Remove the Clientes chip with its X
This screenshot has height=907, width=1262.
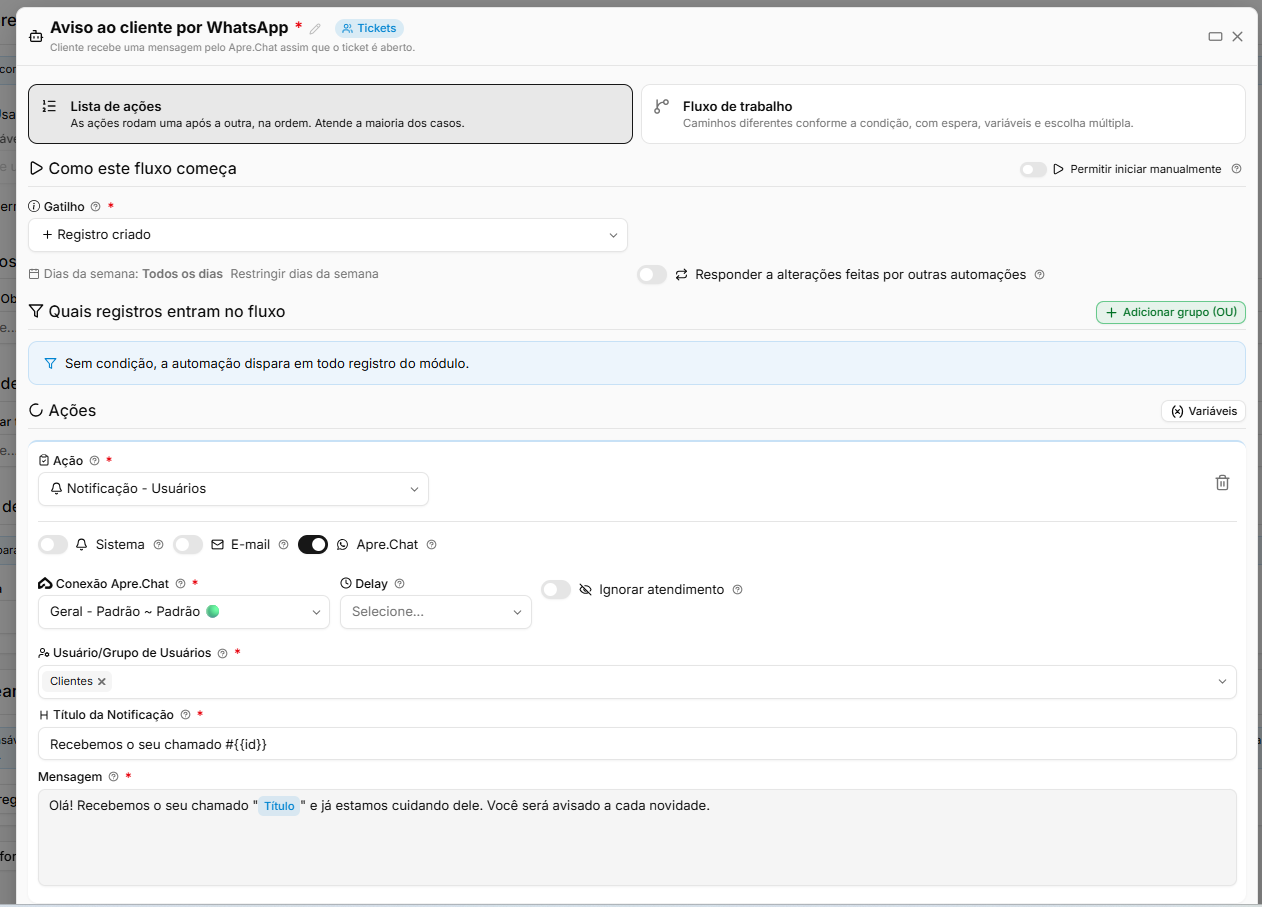point(102,682)
